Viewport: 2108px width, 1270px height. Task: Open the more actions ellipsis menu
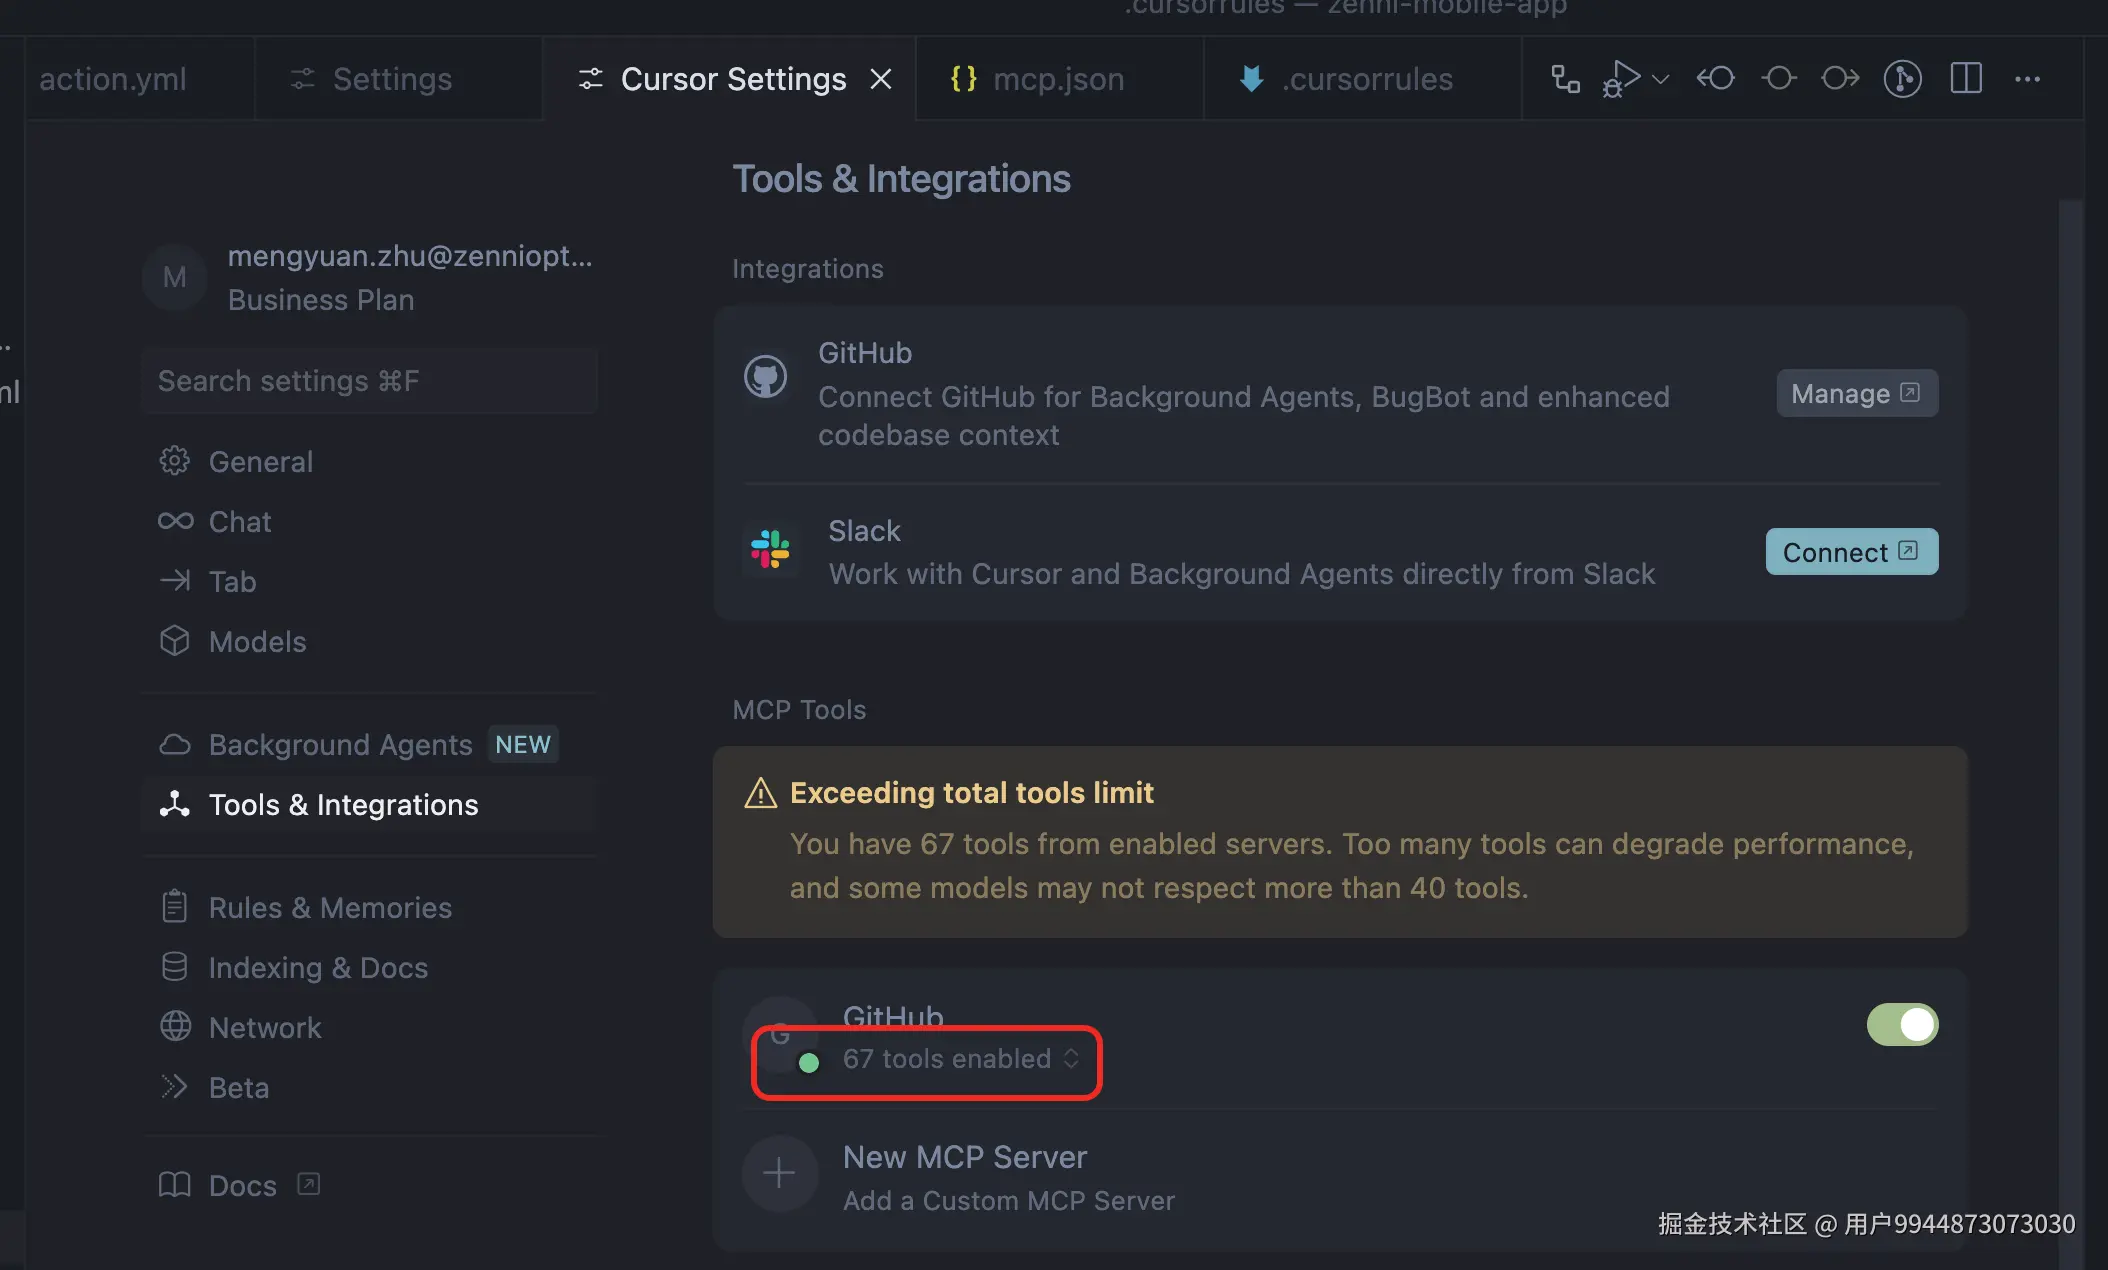coord(2027,78)
